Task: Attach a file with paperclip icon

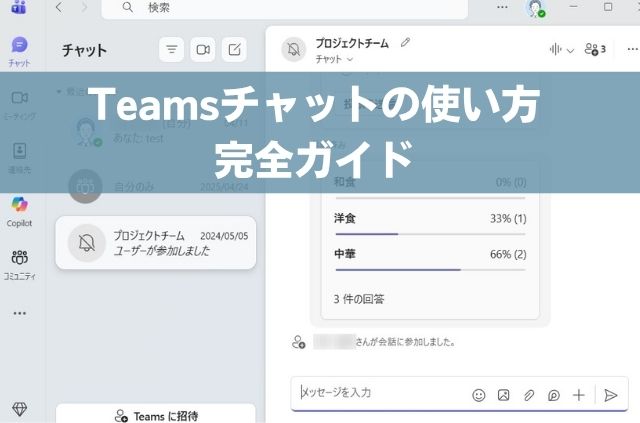Action: (529, 395)
